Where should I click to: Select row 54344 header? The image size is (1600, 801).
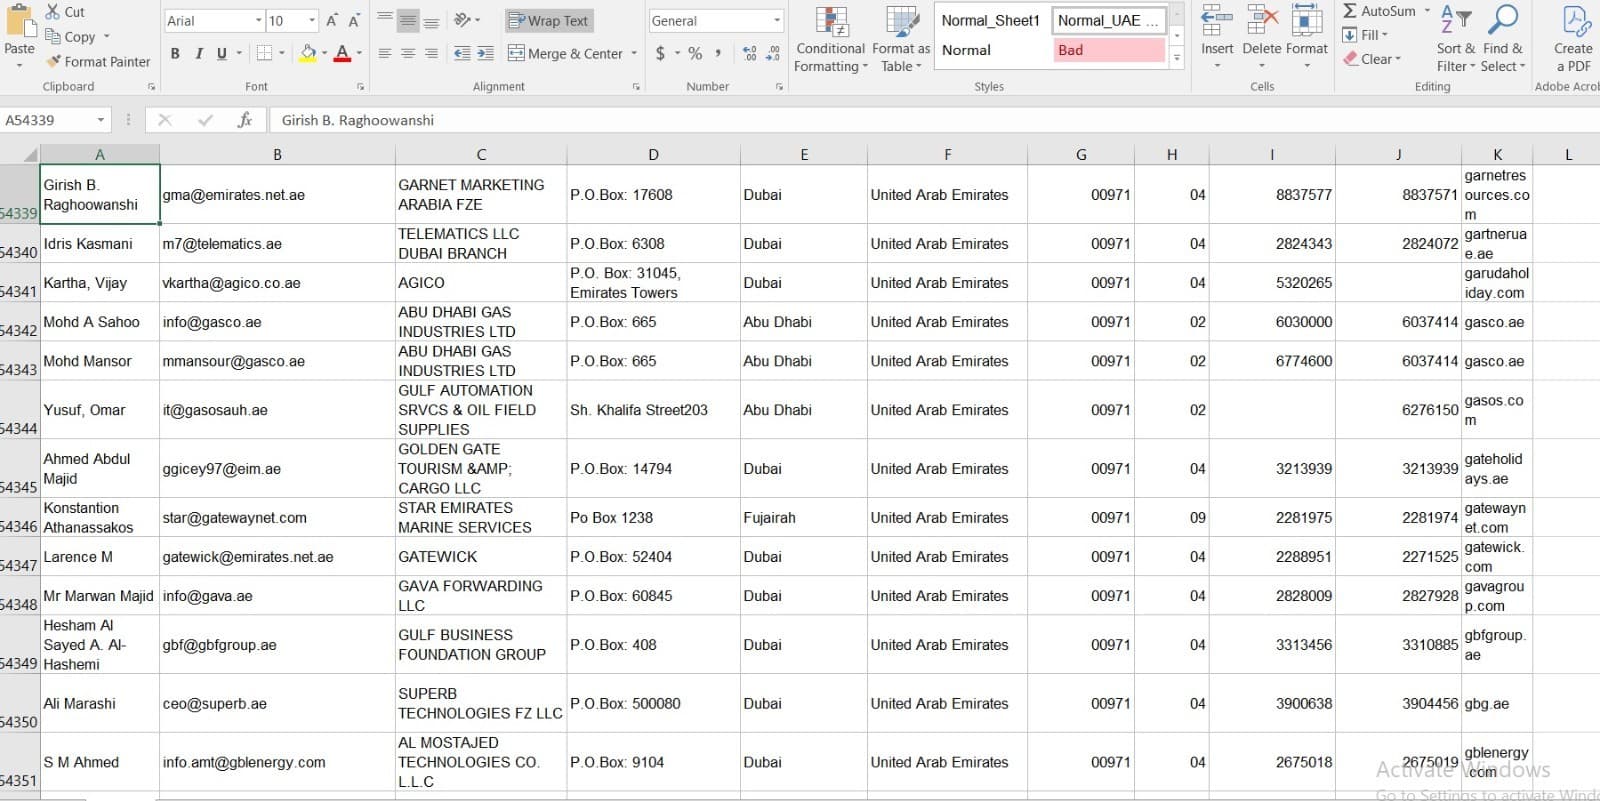(19, 409)
